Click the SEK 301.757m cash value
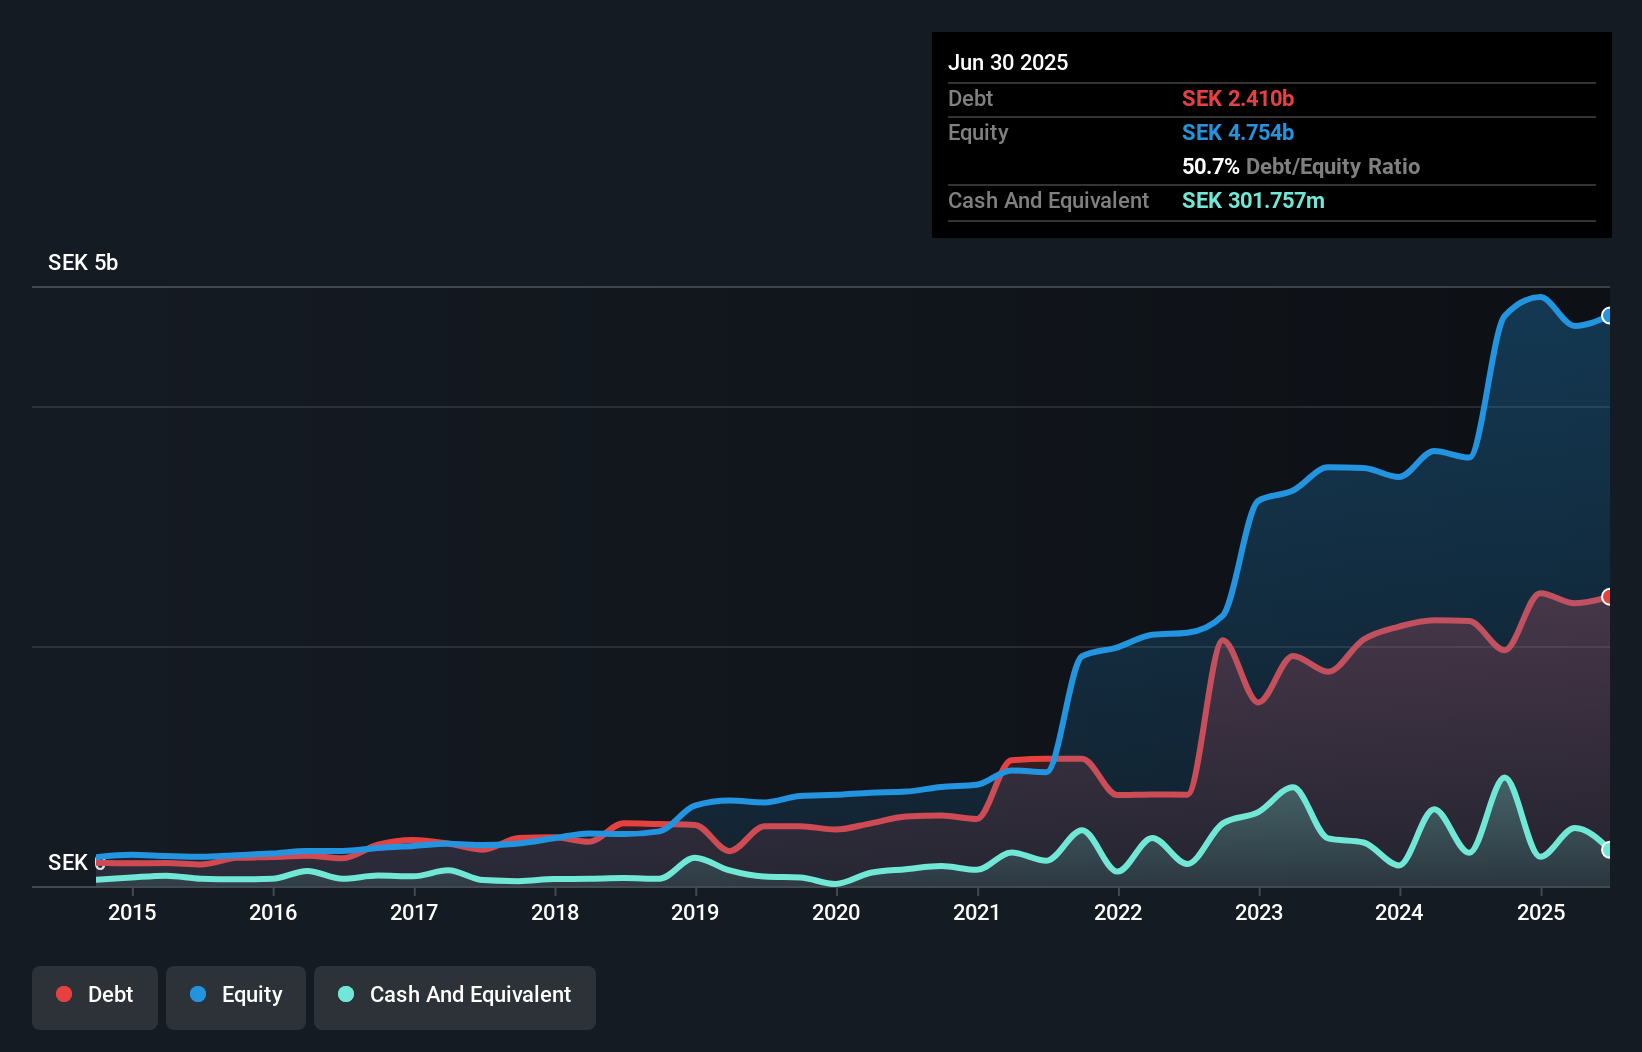Image resolution: width=1642 pixels, height=1052 pixels. pyautogui.click(x=1253, y=201)
